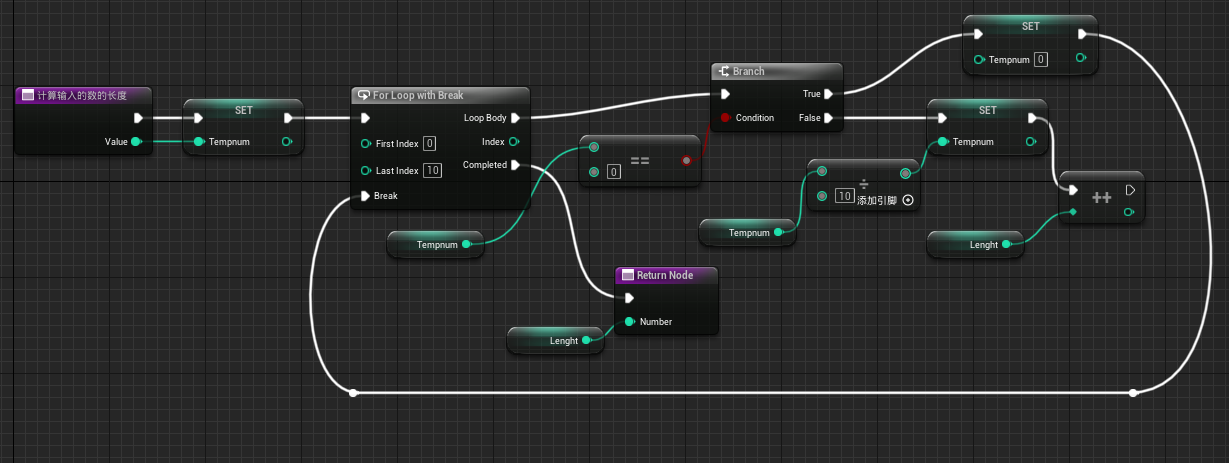Edit the 0 value field on the == node
The height and width of the screenshot is (463, 1229).
613,172
